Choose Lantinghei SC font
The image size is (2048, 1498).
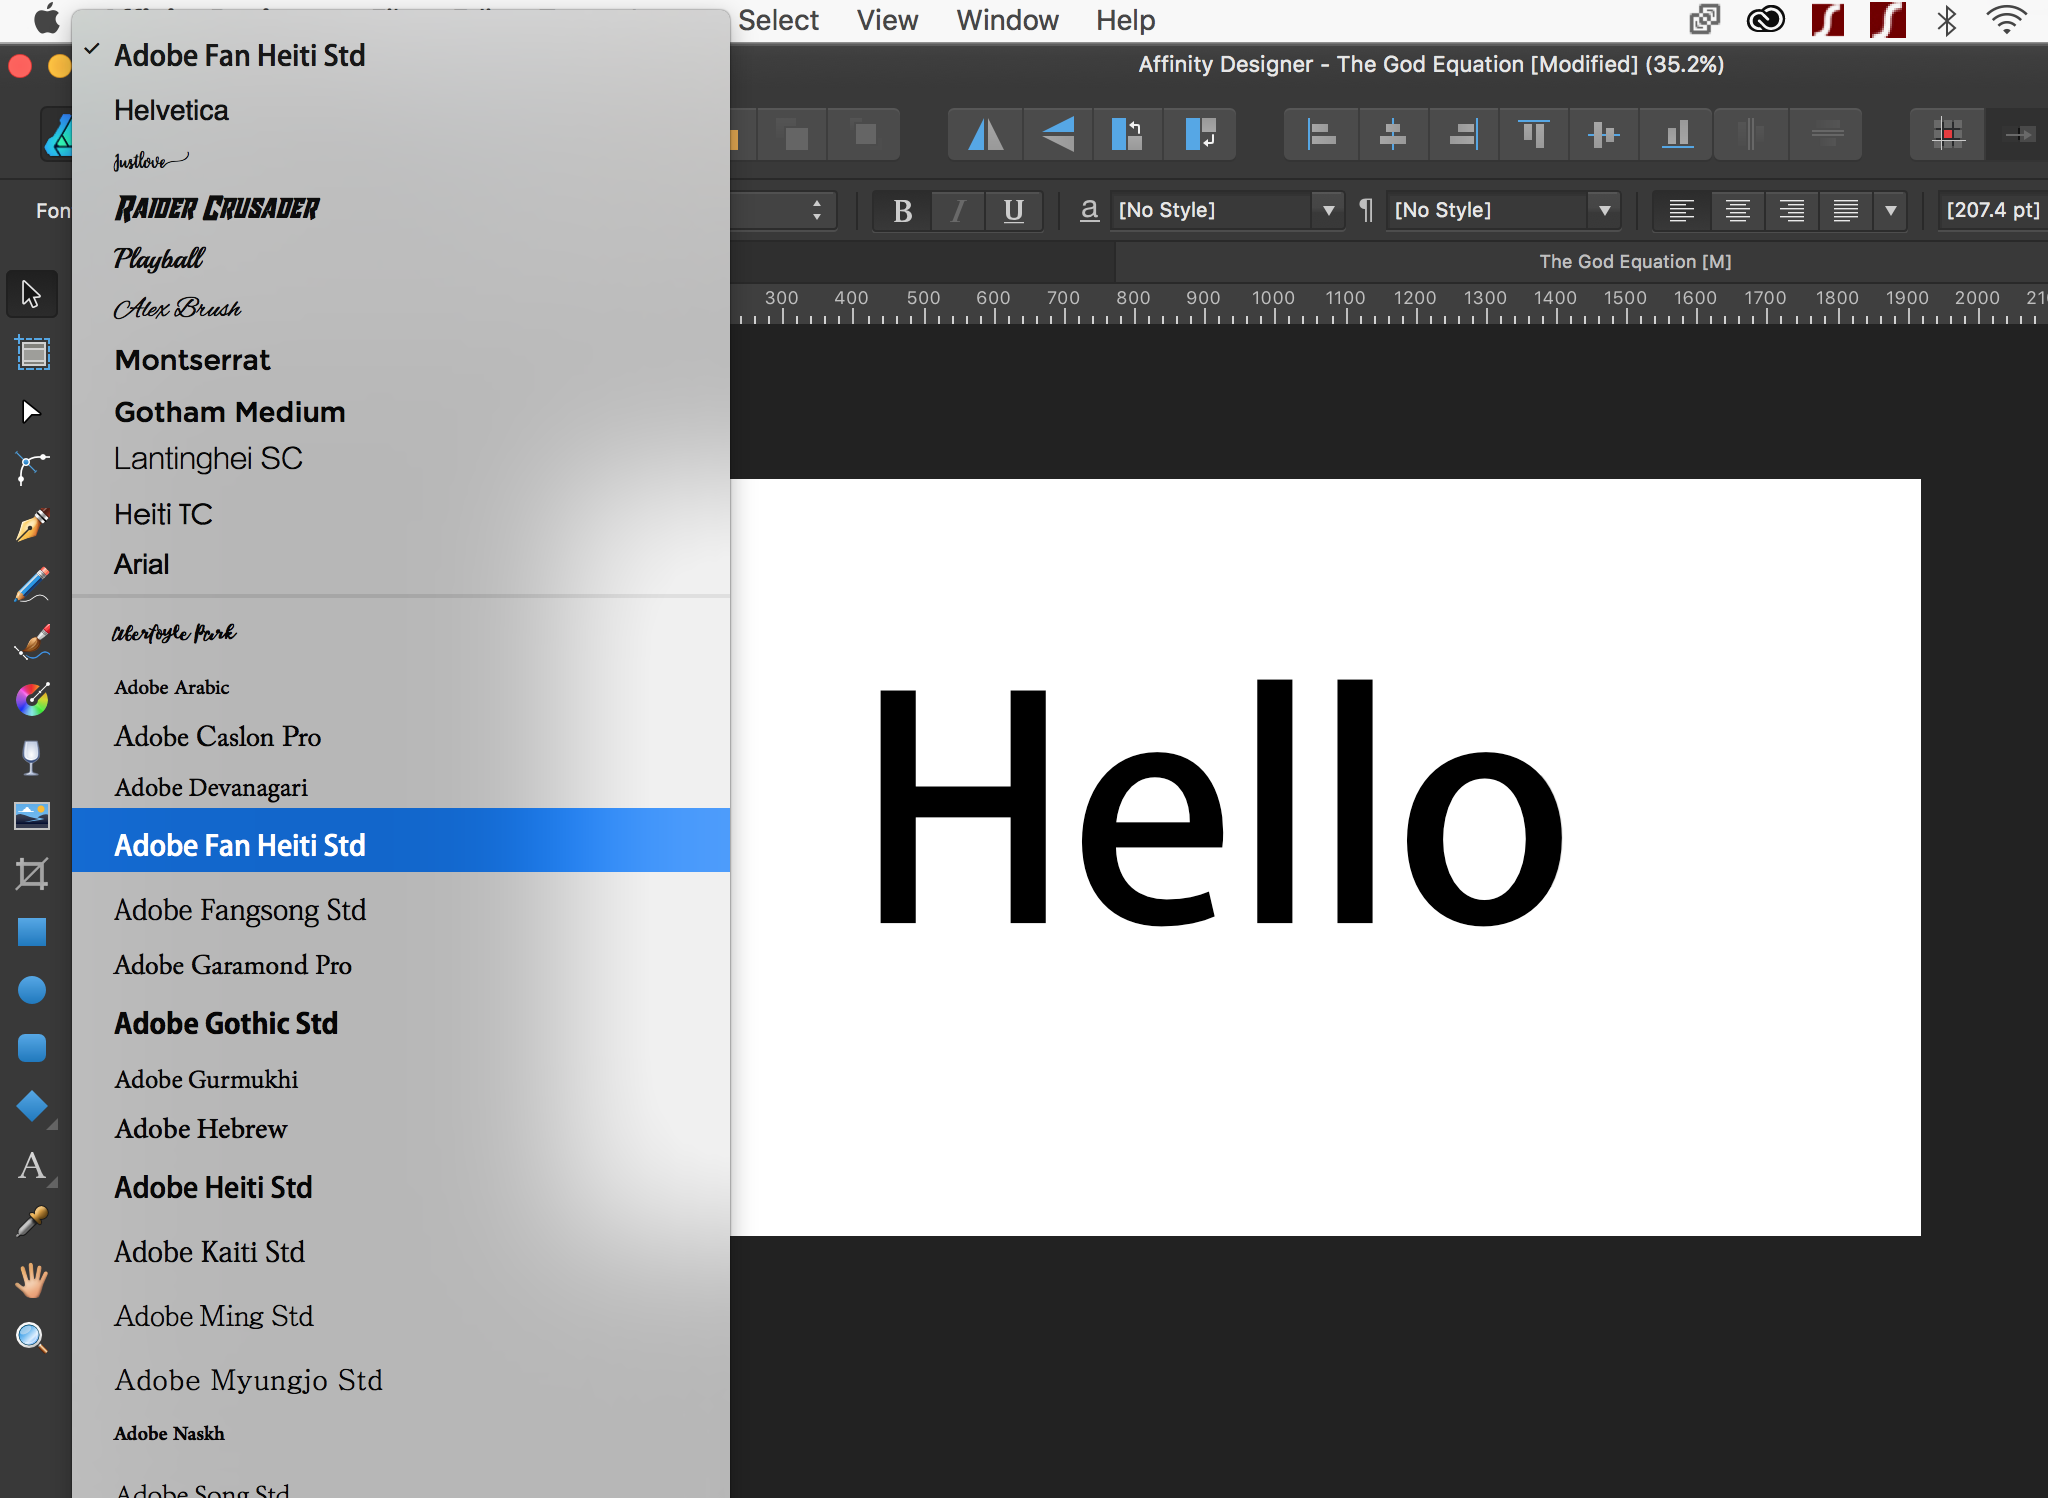click(x=401, y=458)
